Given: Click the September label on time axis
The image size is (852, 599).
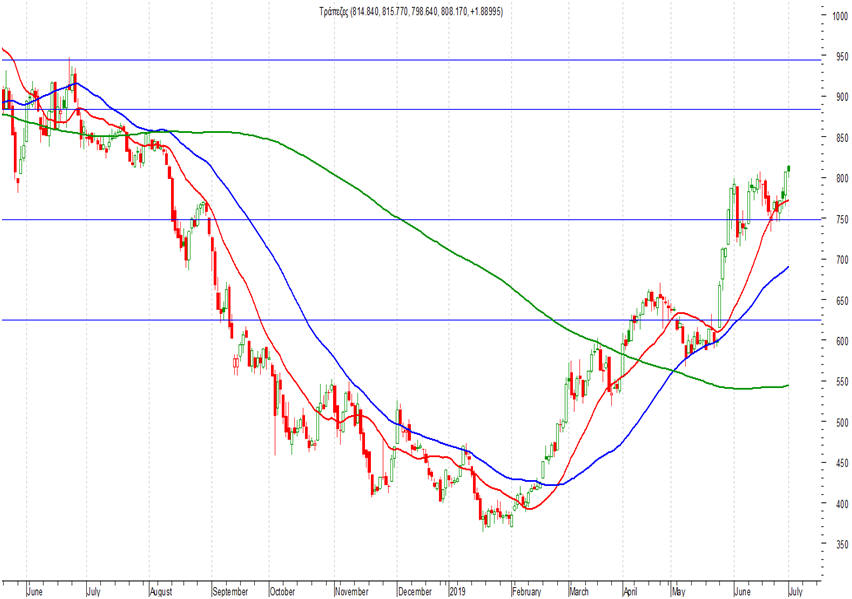Looking at the screenshot, I should point(230,591).
